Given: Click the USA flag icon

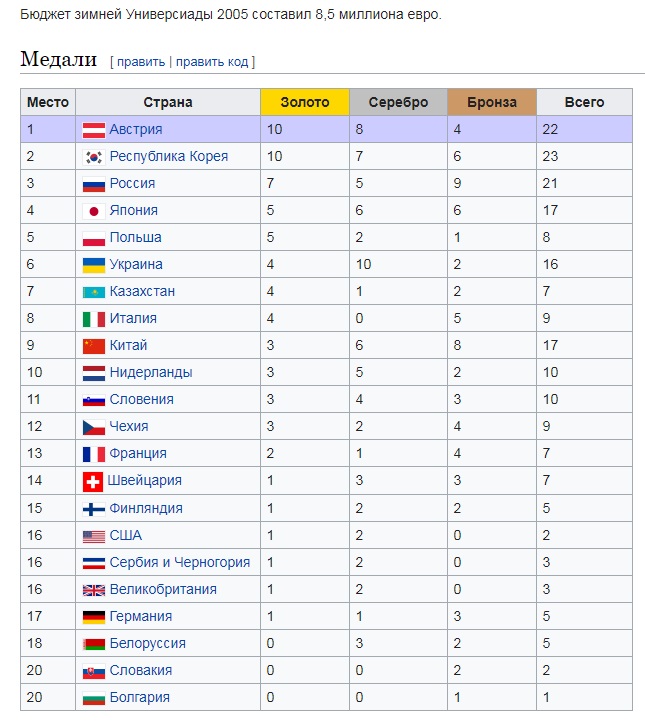Looking at the screenshot, I should pos(93,536).
